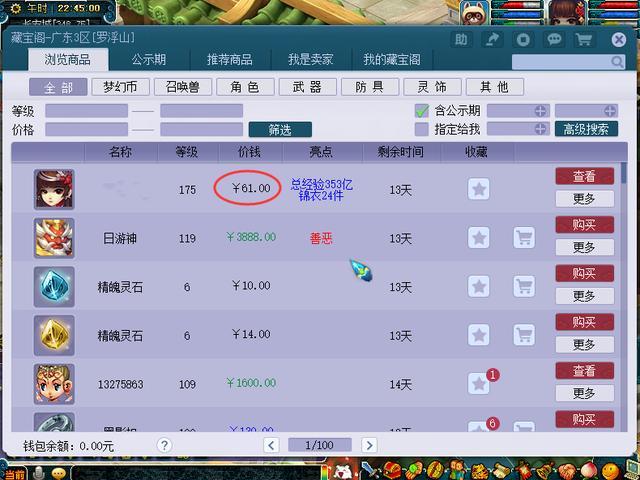Click the share arrow icon
Screen dimensions: 640x480
point(492,39)
